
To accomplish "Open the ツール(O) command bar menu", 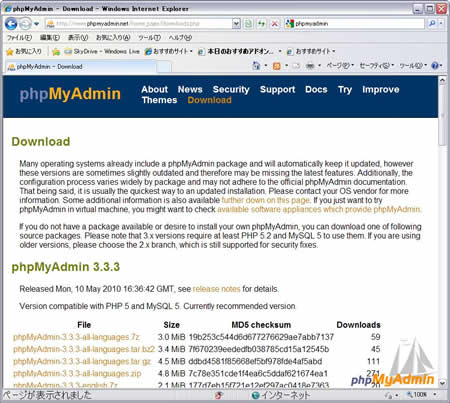I will pos(413,66).
